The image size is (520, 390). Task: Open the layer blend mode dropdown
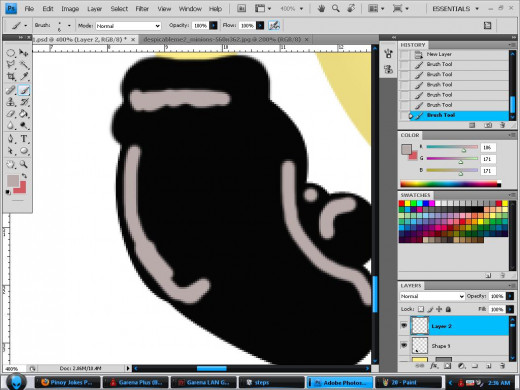tap(432, 296)
